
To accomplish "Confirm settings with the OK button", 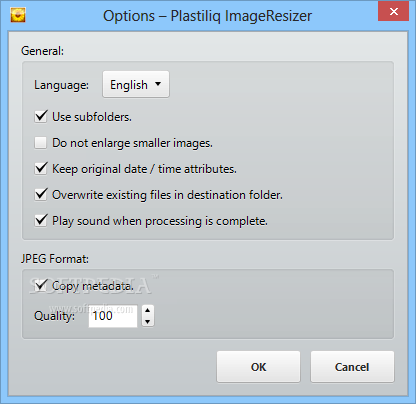I will [x=258, y=367].
